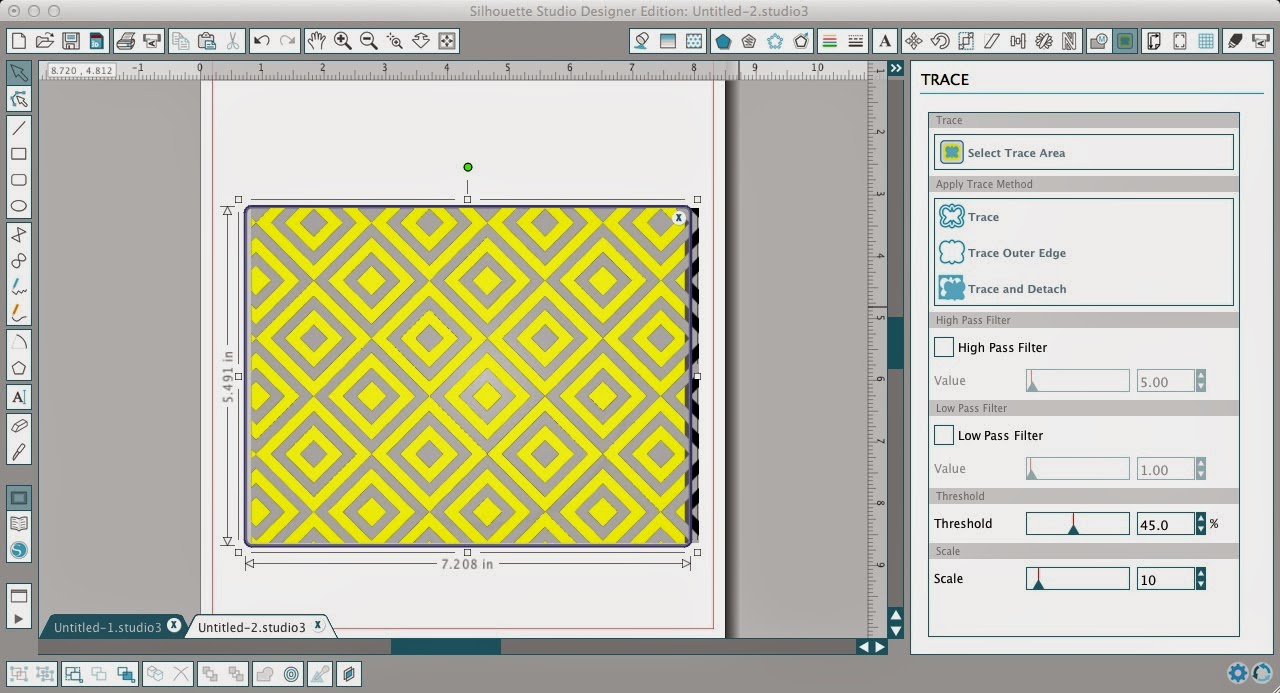Open the Text tool from the left toolbar
This screenshot has height=693, width=1280.
coord(18,397)
